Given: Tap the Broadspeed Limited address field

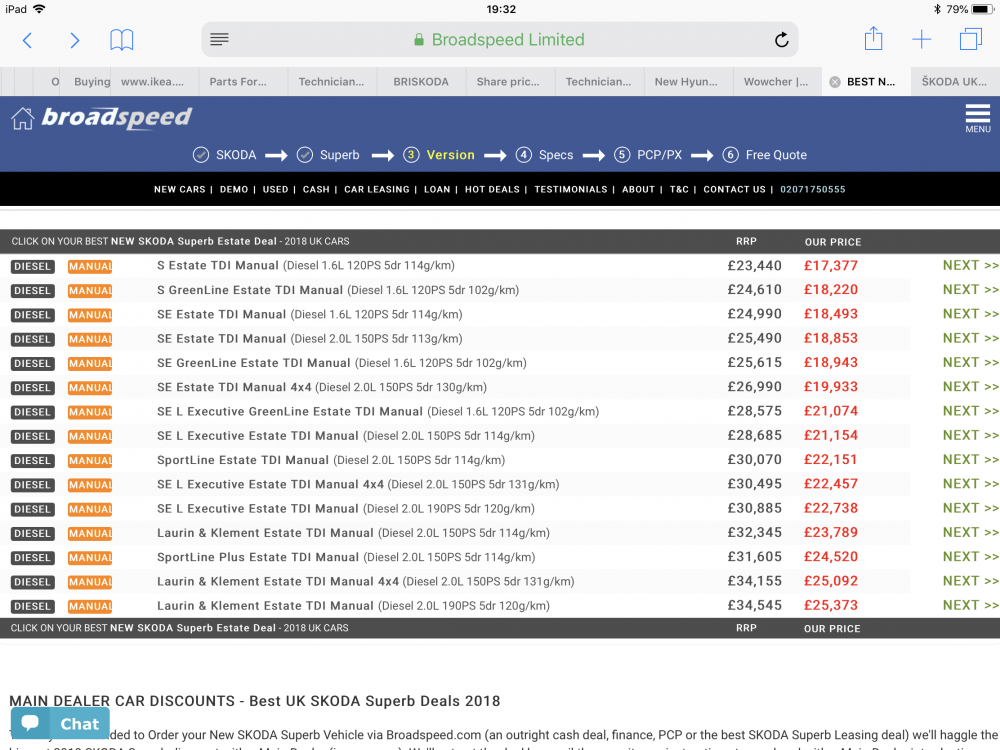Looking at the screenshot, I should coord(499,40).
